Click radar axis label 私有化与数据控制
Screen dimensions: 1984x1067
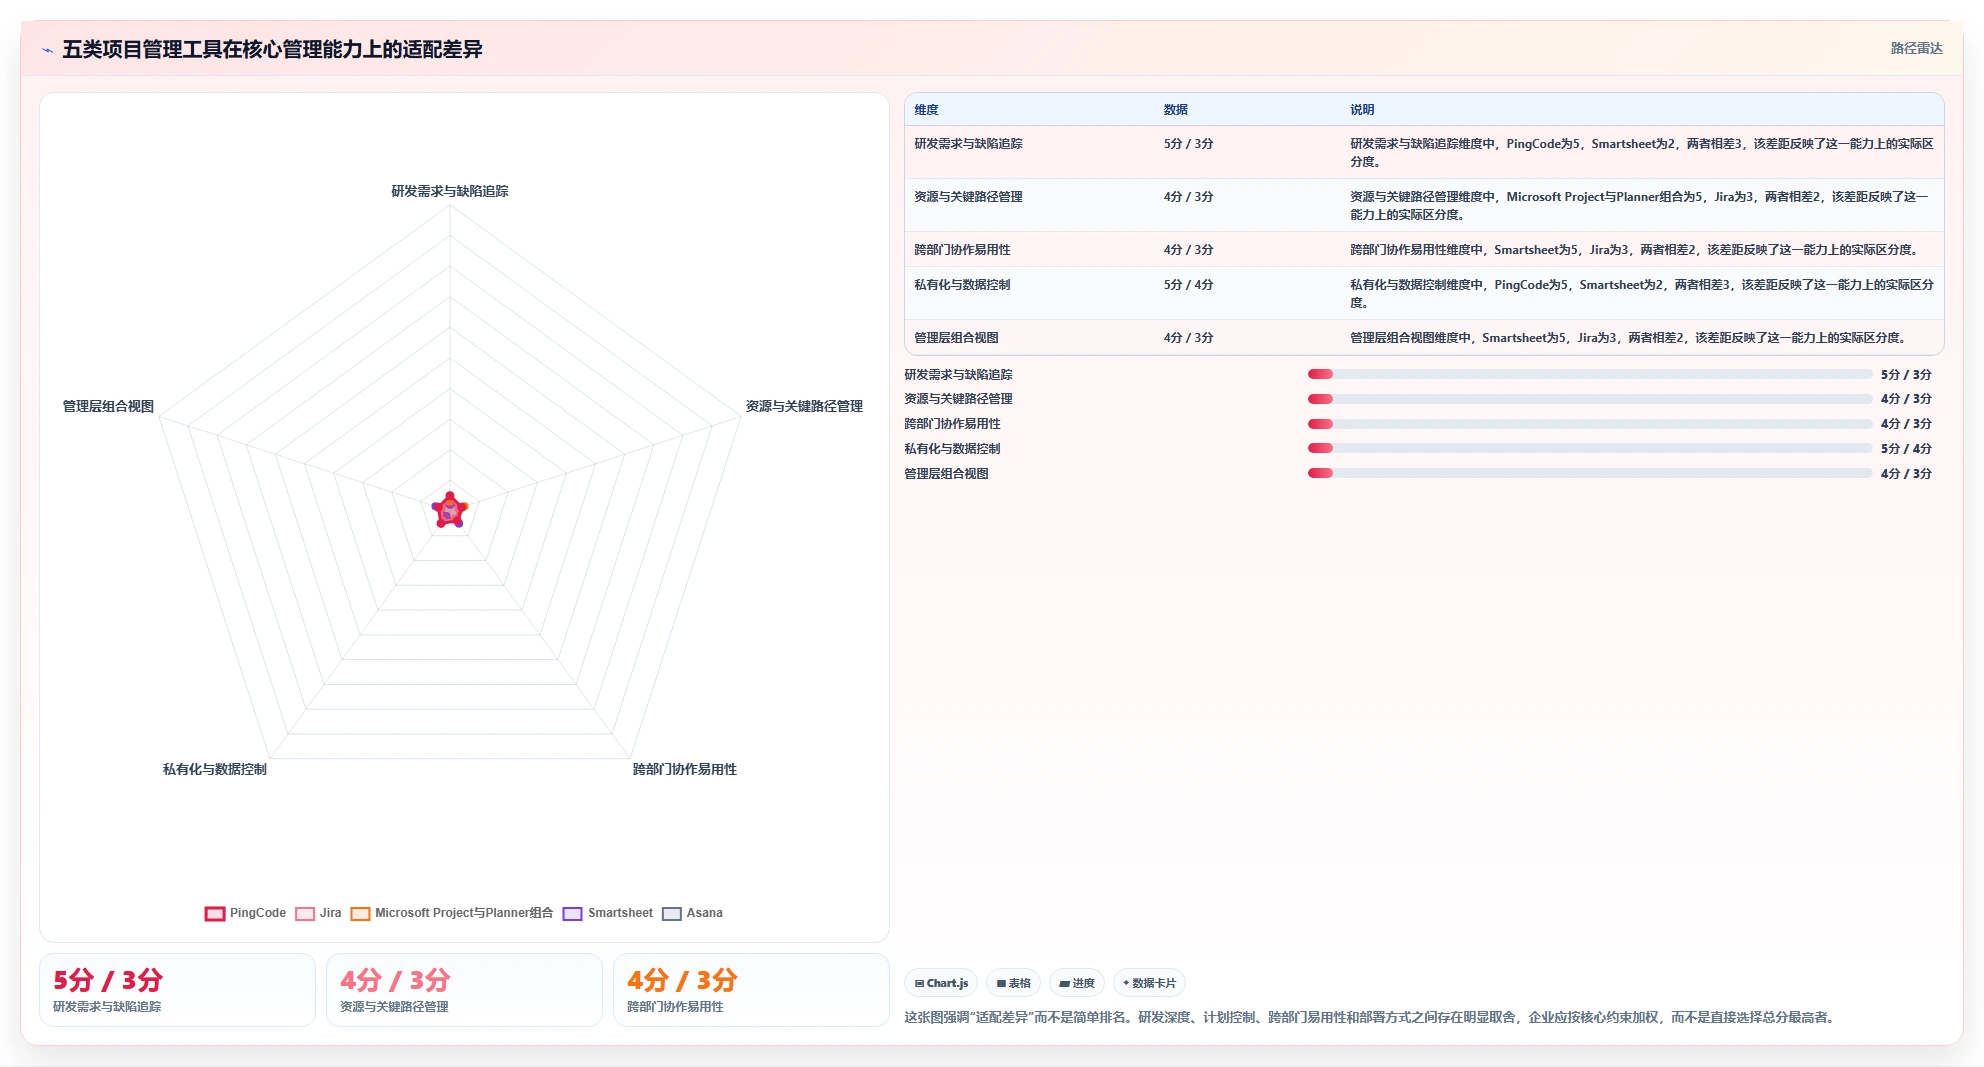click(215, 769)
